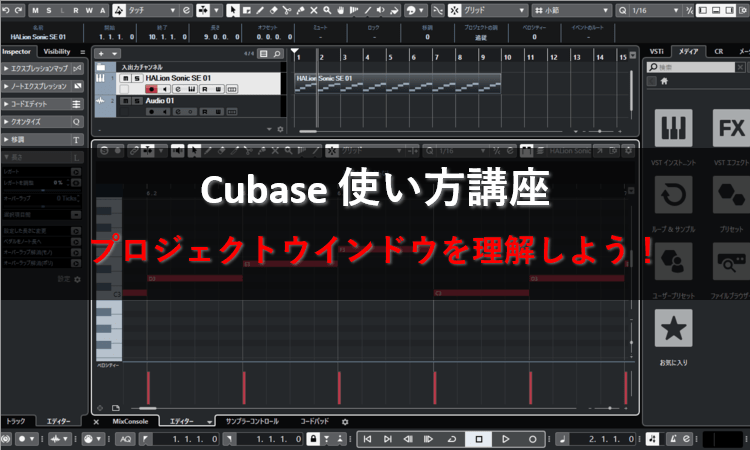This screenshot has width=750, height=450.
Task: Click the horizontal zoom slider under the timeline
Action: [x=600, y=130]
